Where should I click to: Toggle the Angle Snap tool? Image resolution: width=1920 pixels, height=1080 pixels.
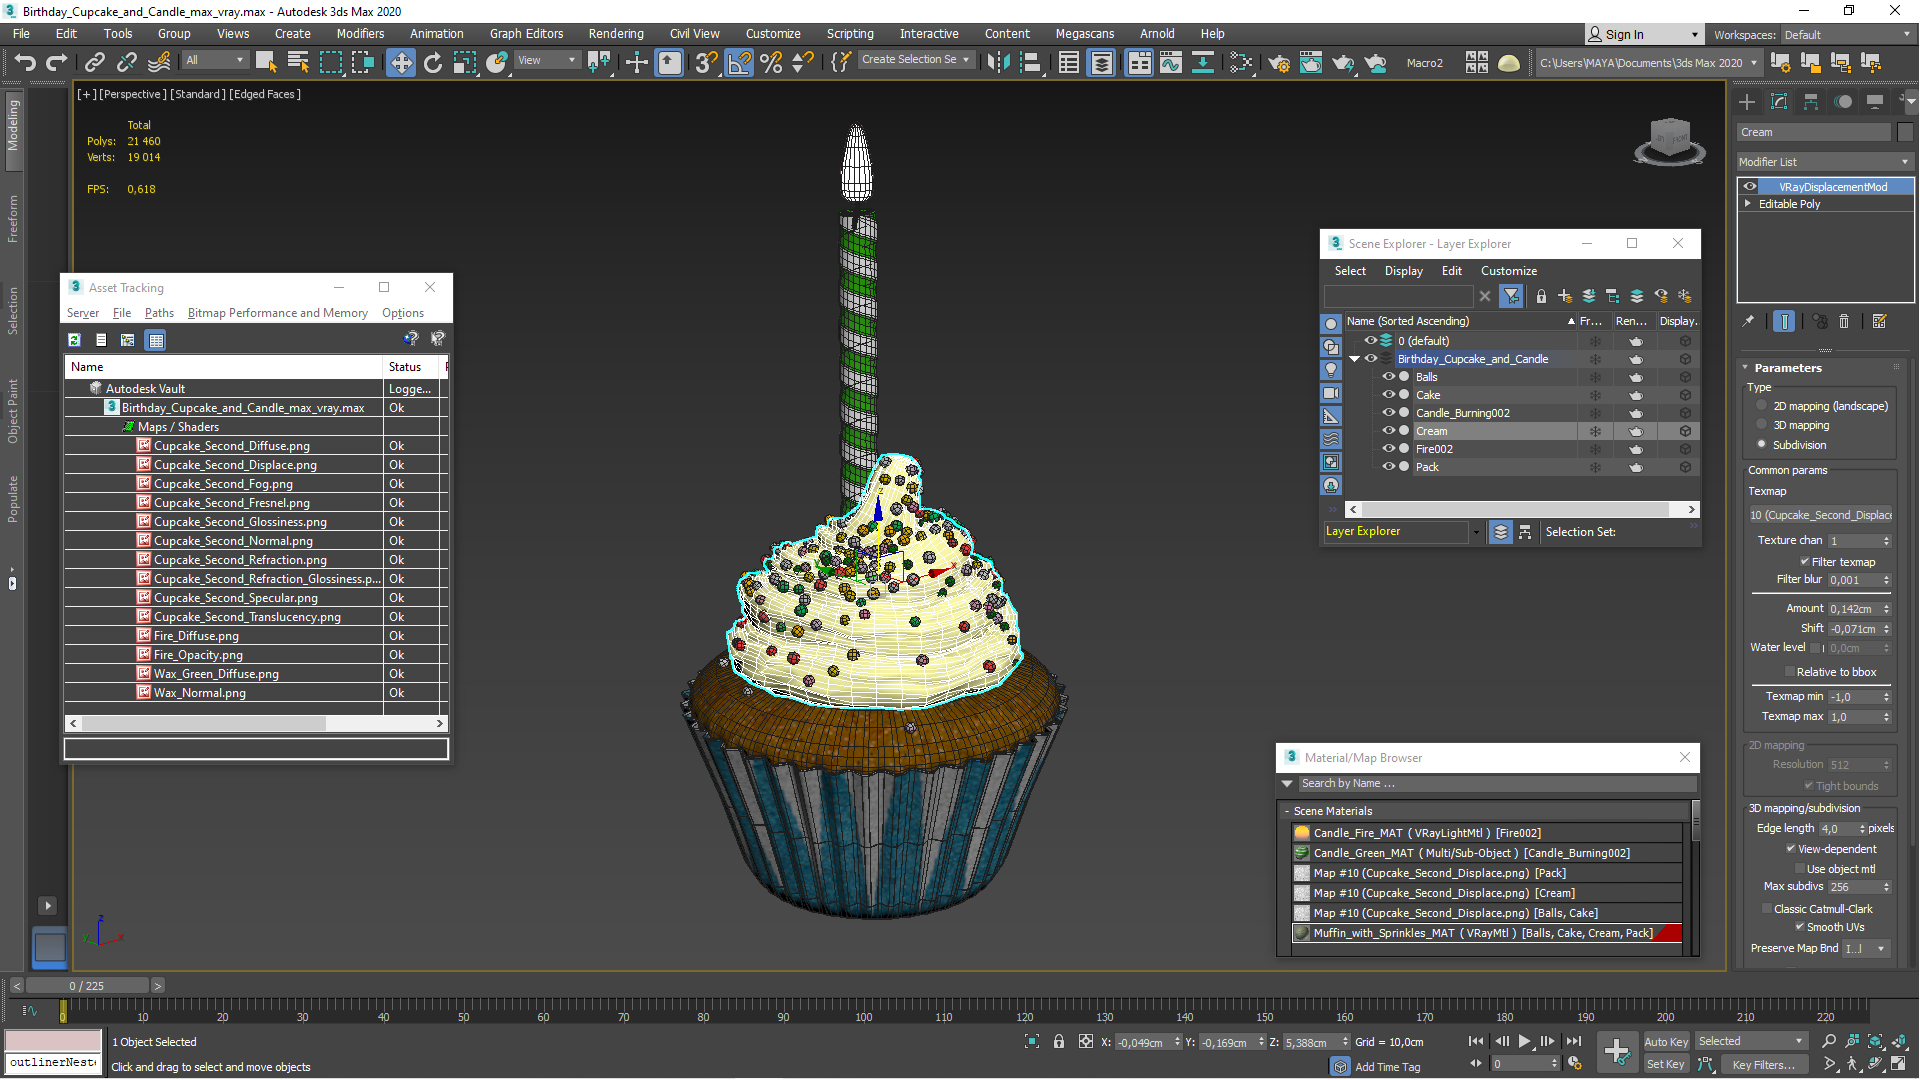(738, 62)
